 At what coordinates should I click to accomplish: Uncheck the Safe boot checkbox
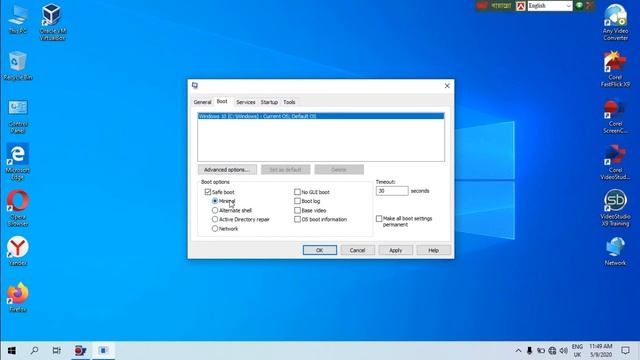(x=208, y=192)
